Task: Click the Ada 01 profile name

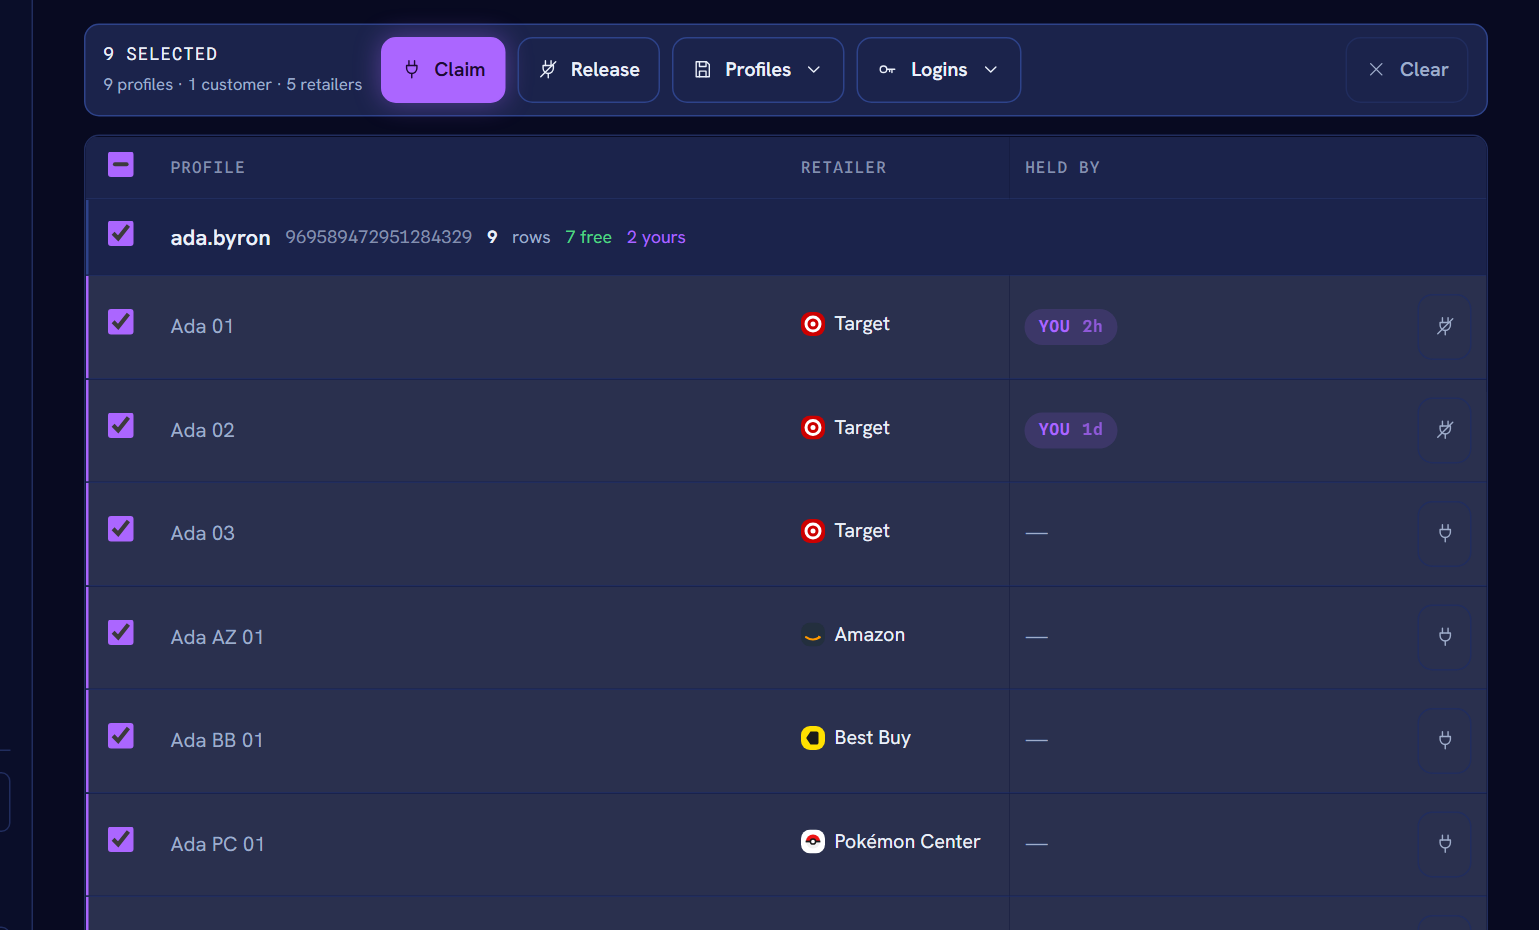Action: click(202, 327)
